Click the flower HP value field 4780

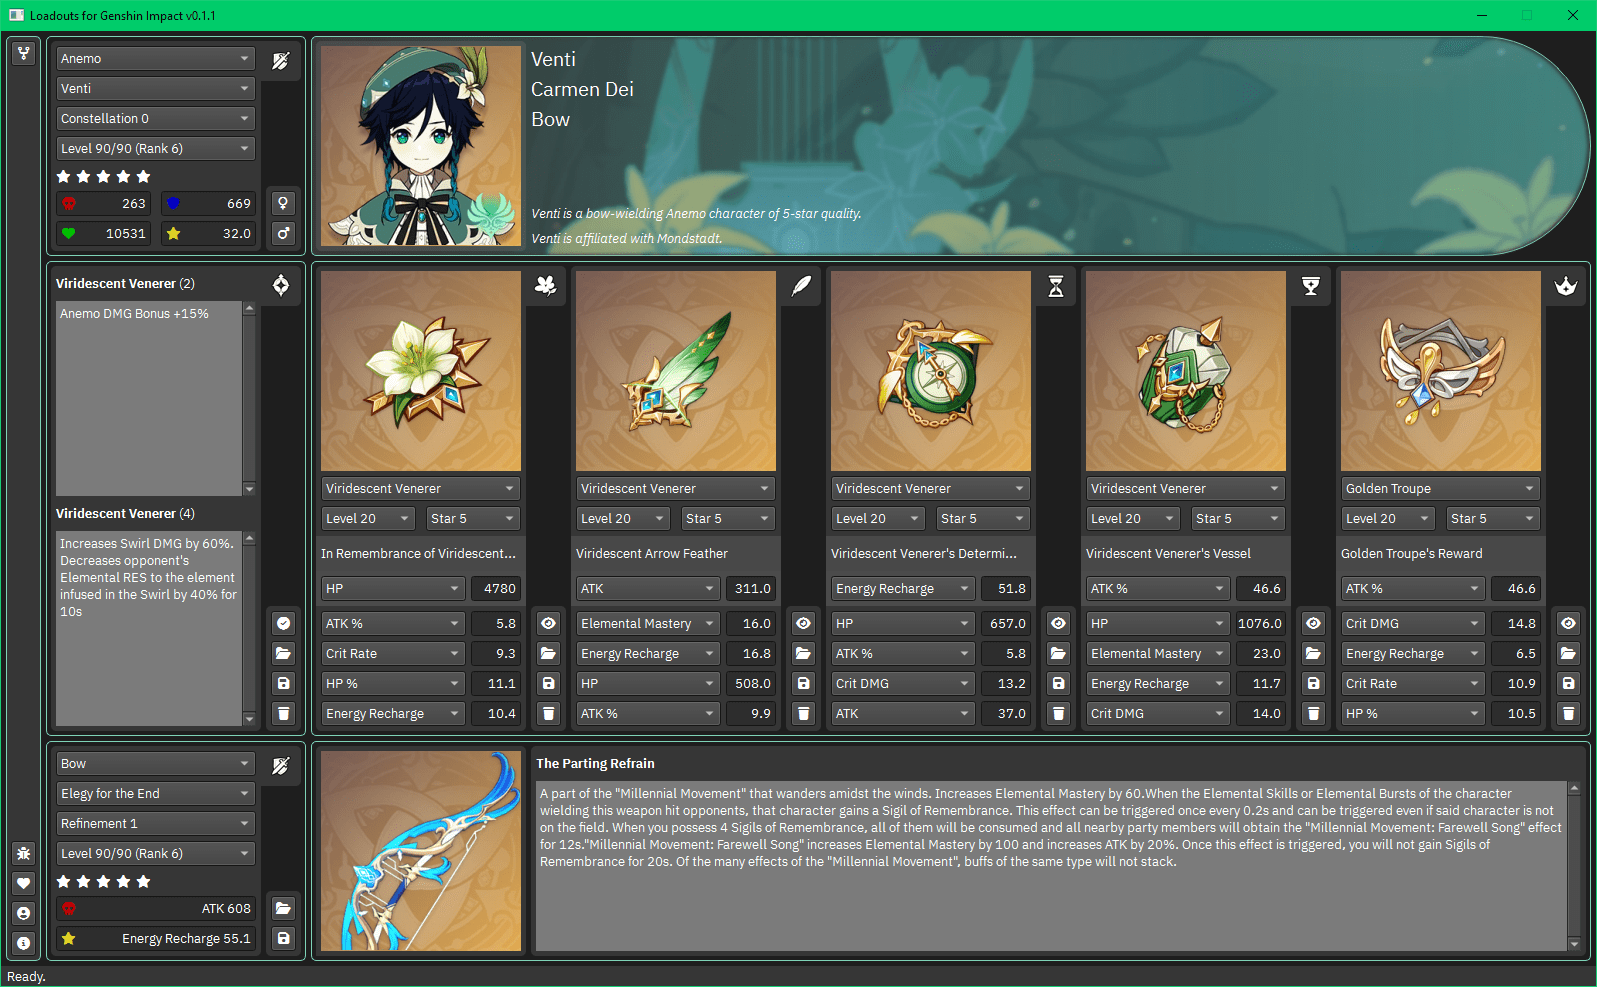click(495, 588)
